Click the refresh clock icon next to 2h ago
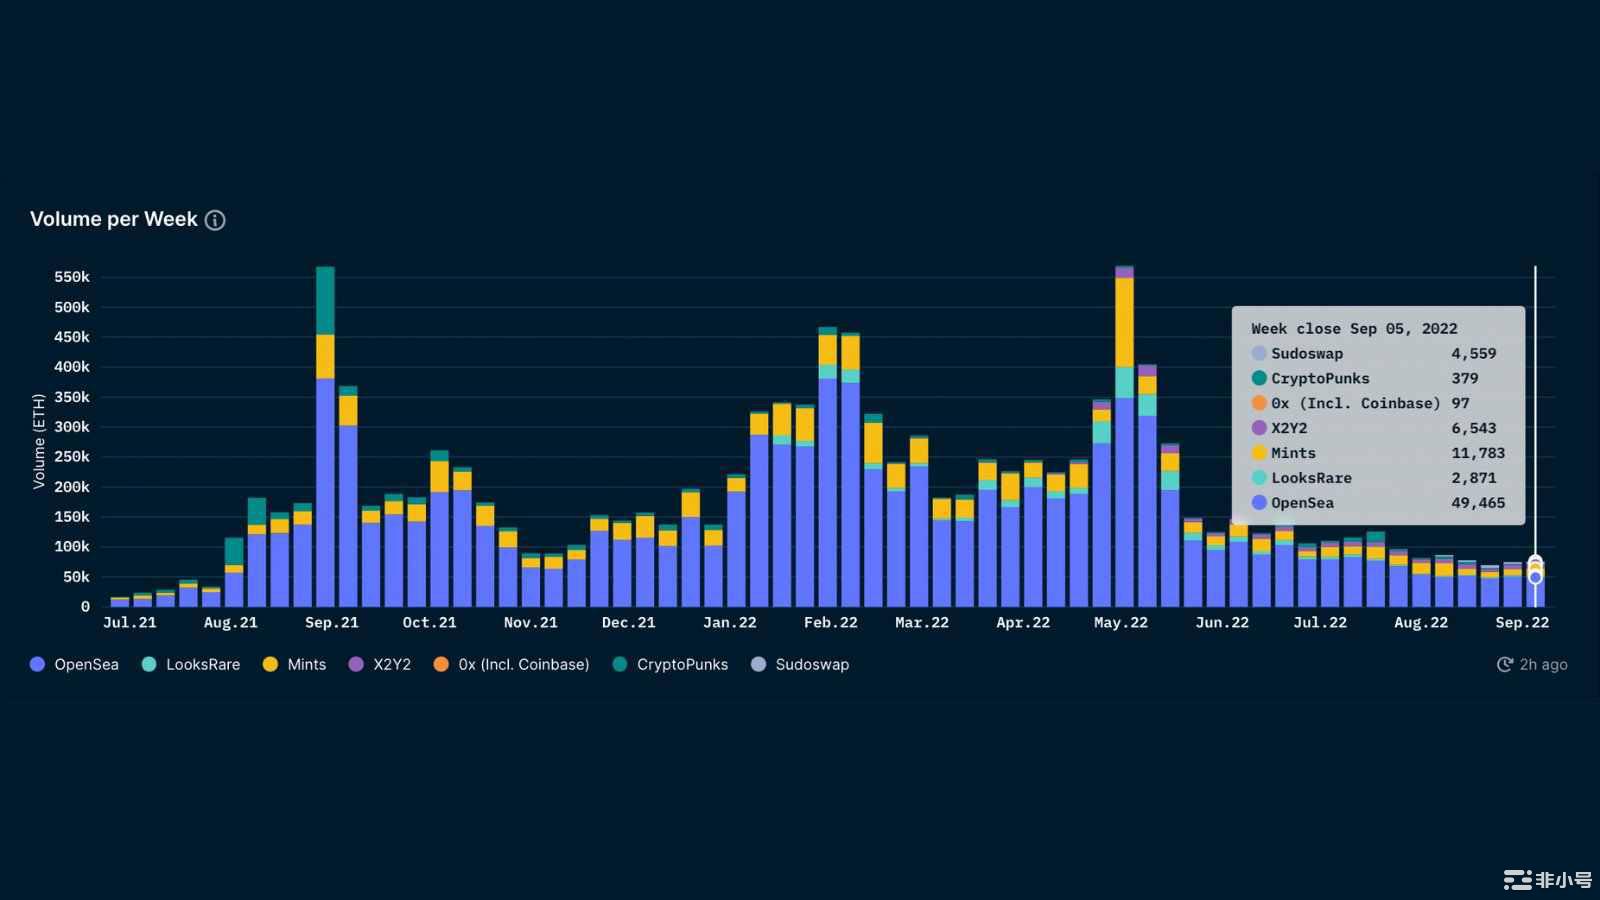 pos(1504,665)
